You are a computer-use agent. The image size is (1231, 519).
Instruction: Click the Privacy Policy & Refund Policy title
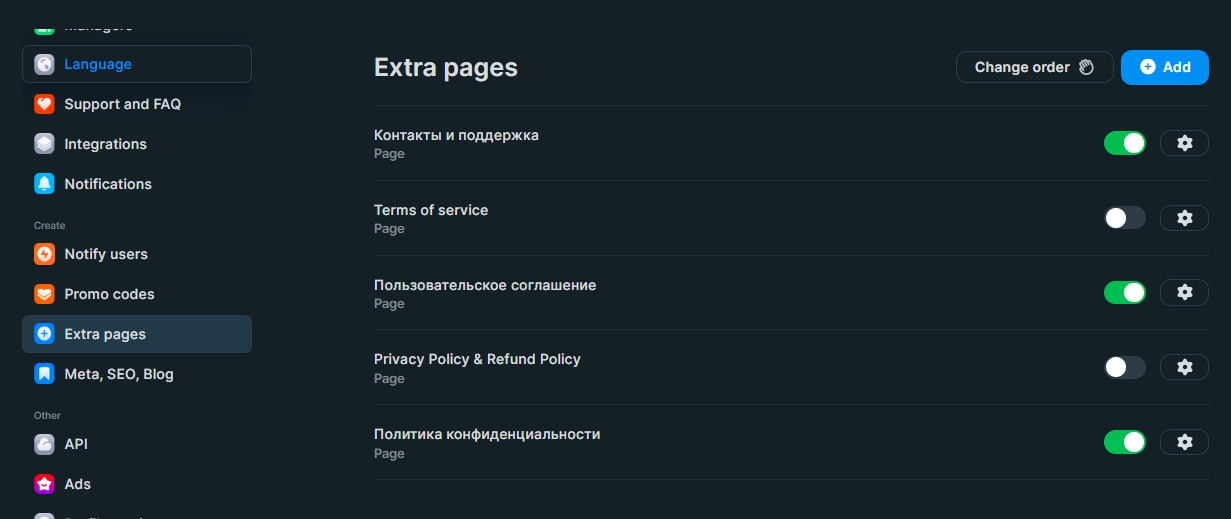pos(477,359)
